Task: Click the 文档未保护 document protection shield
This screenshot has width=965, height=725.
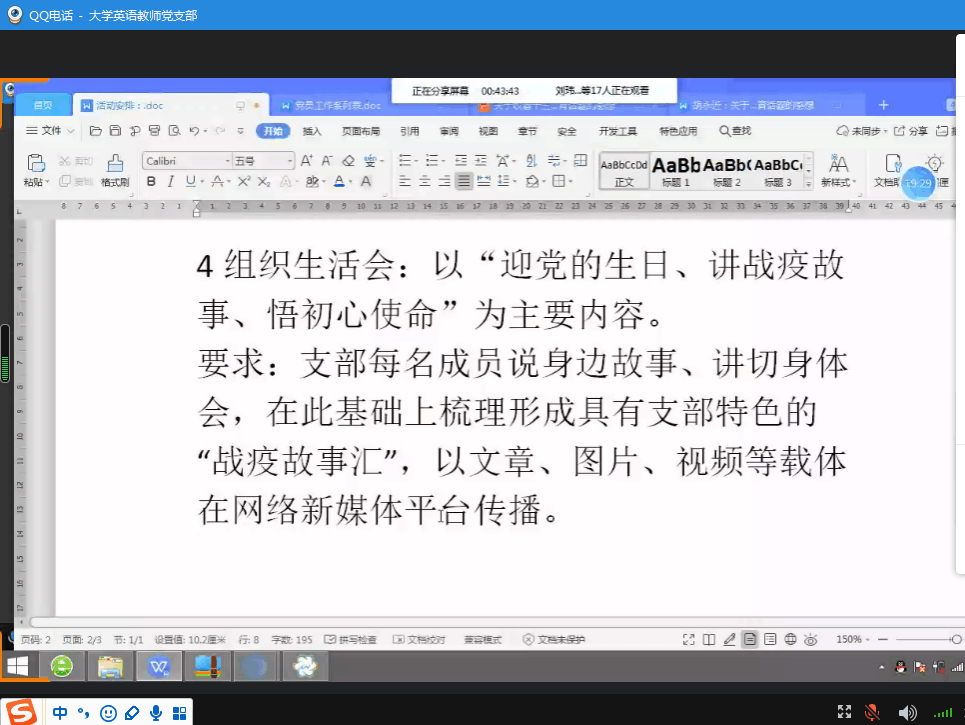Action: click(x=554, y=639)
